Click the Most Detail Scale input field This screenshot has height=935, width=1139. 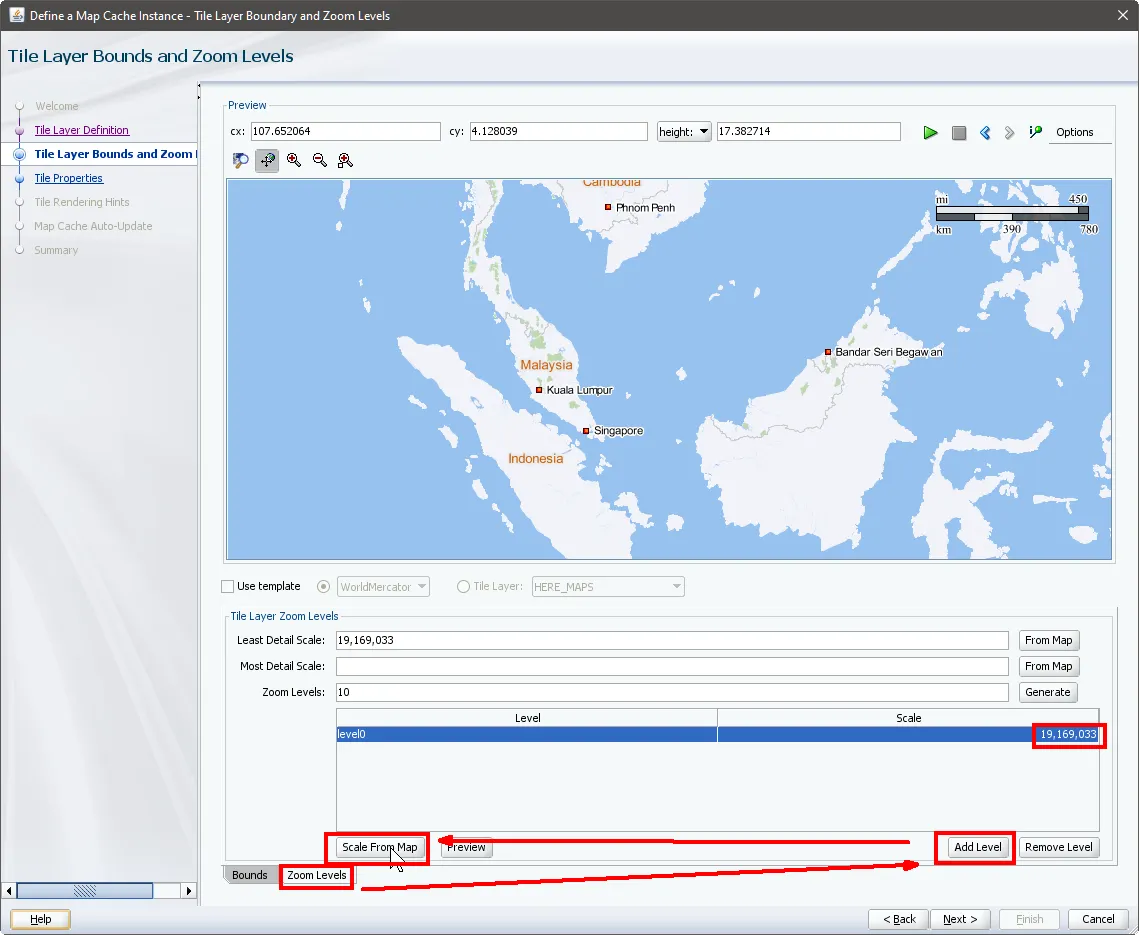(671, 666)
